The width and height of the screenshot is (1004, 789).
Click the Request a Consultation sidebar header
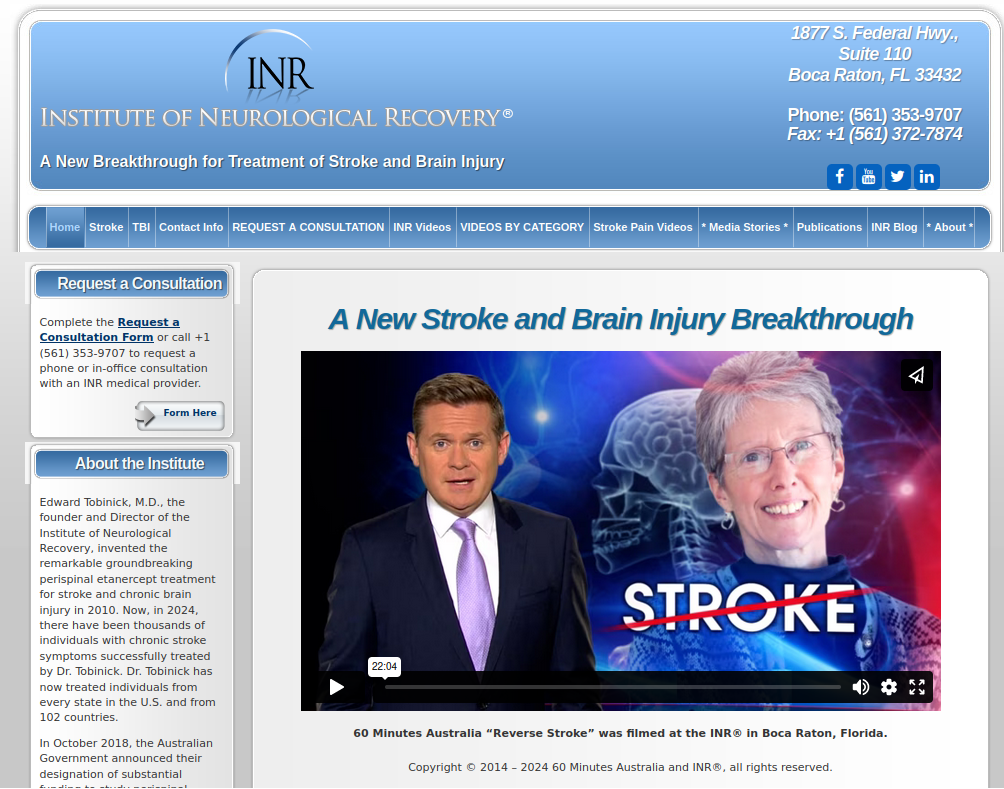pyautogui.click(x=132, y=284)
